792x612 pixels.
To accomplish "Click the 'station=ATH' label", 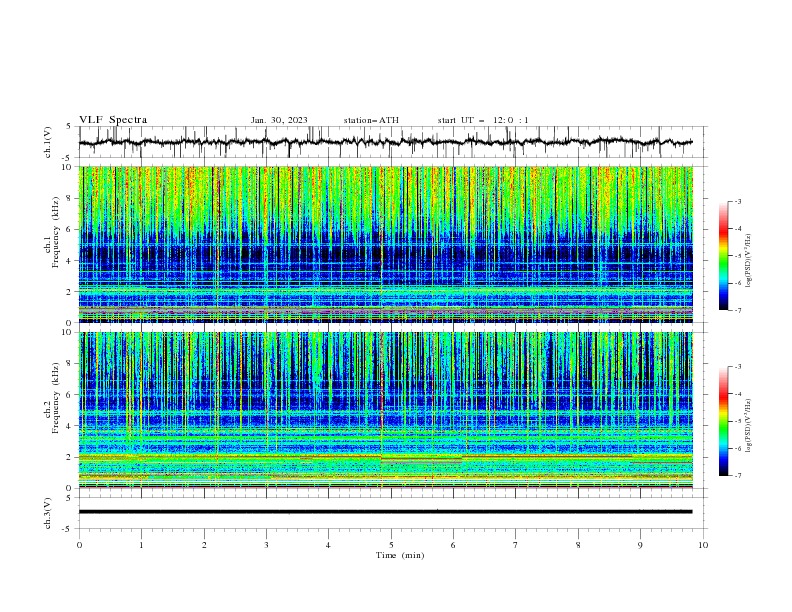I will pyautogui.click(x=371, y=120).
